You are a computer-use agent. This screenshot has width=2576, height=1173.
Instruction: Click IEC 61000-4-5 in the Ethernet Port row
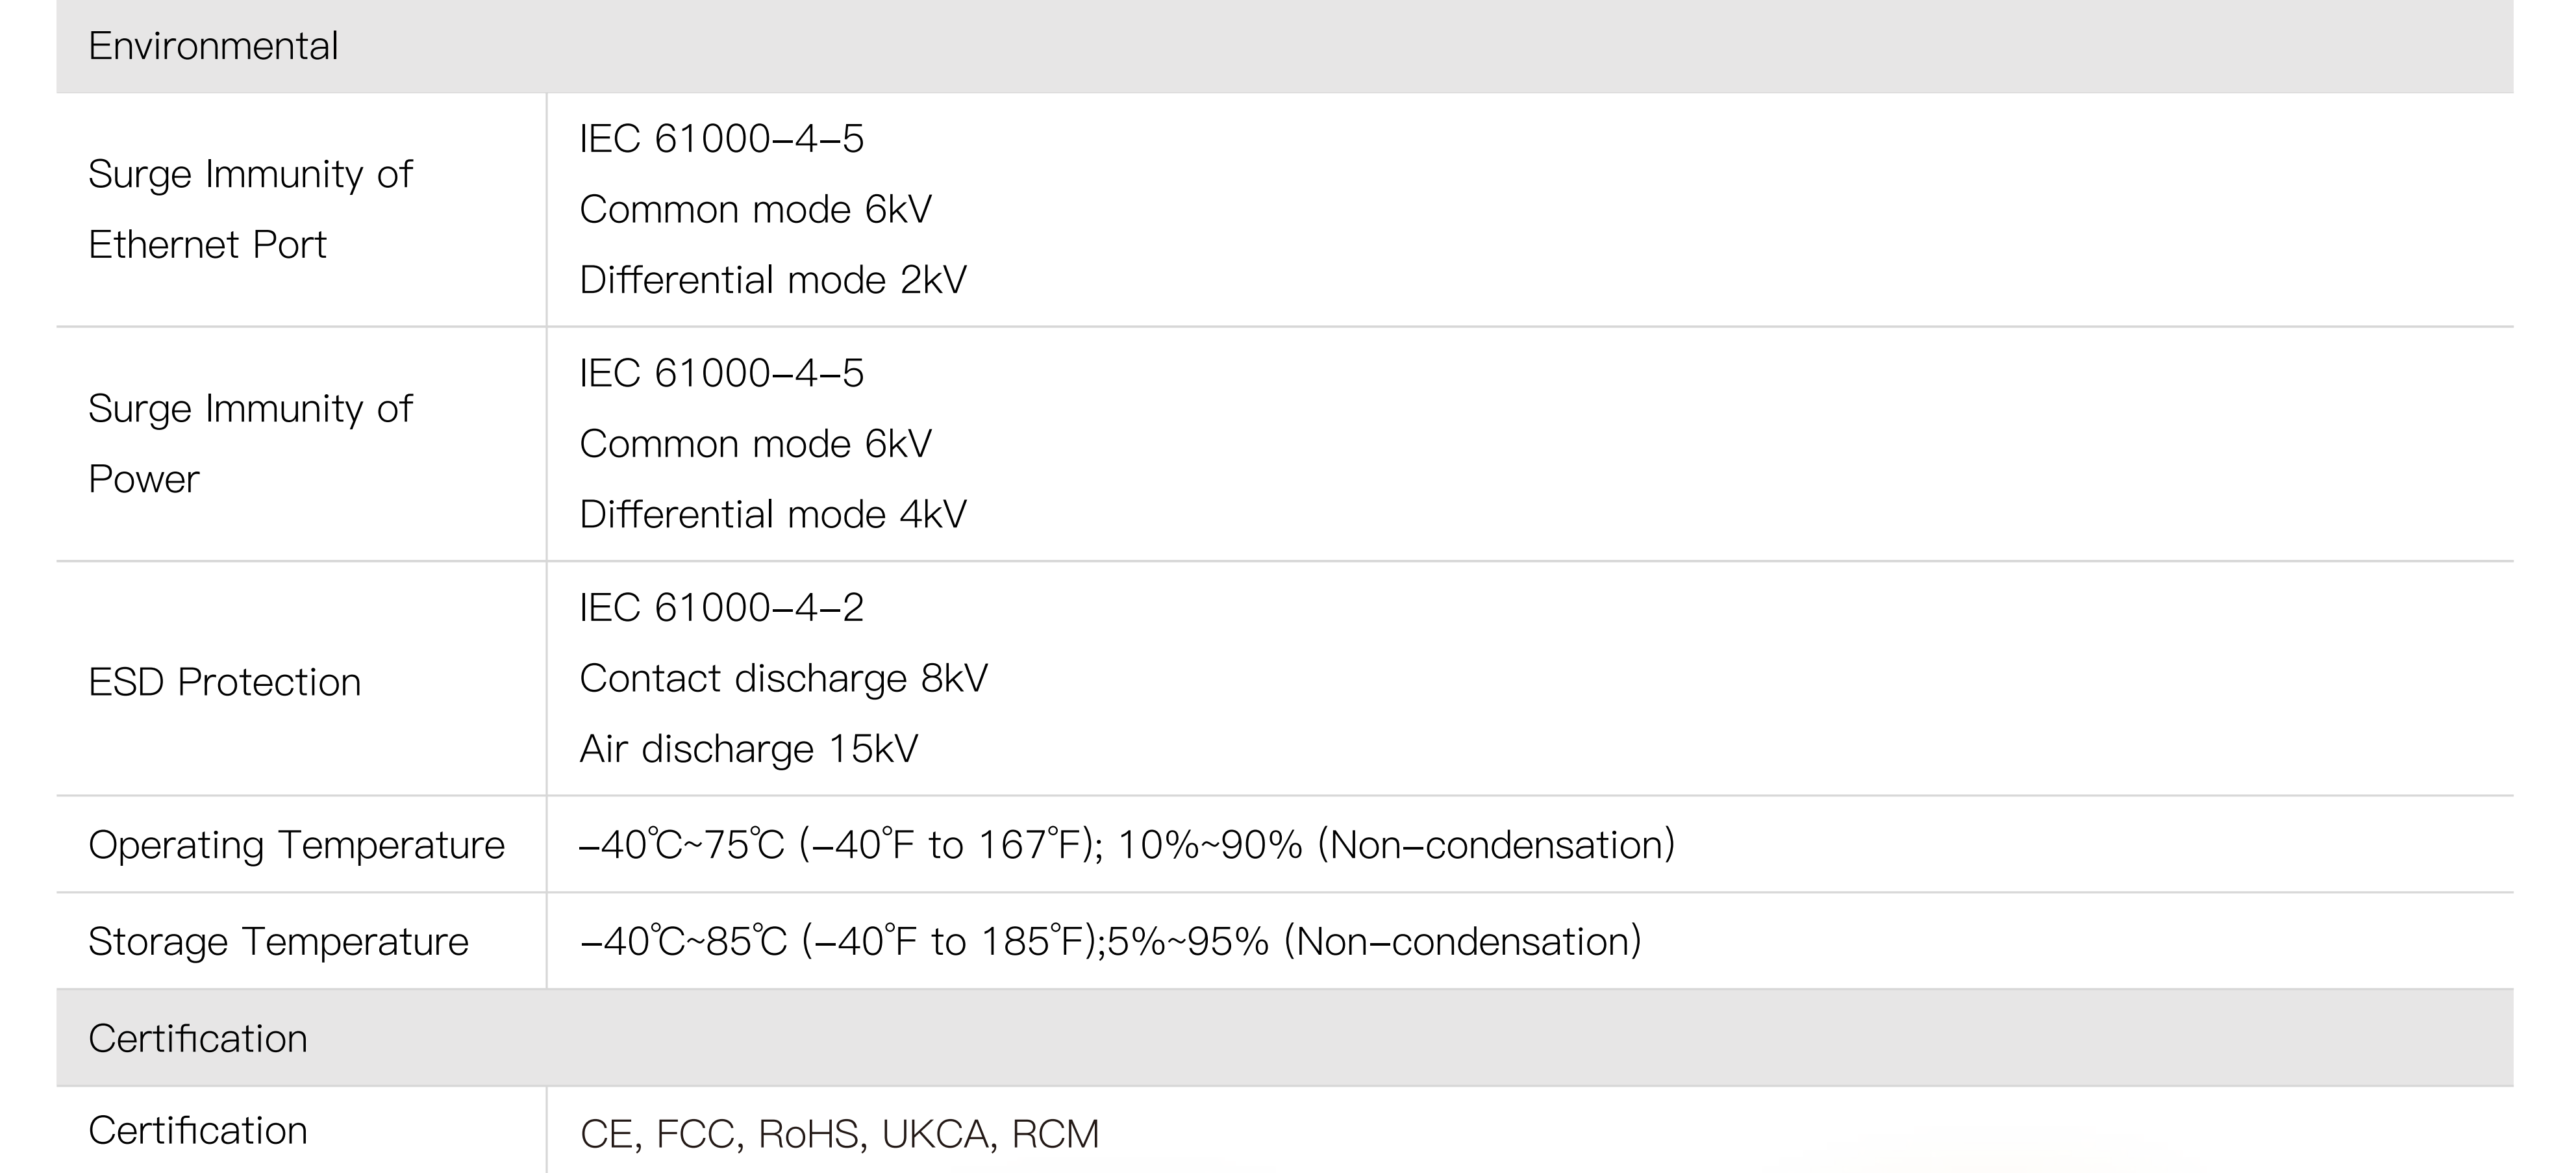(x=721, y=139)
